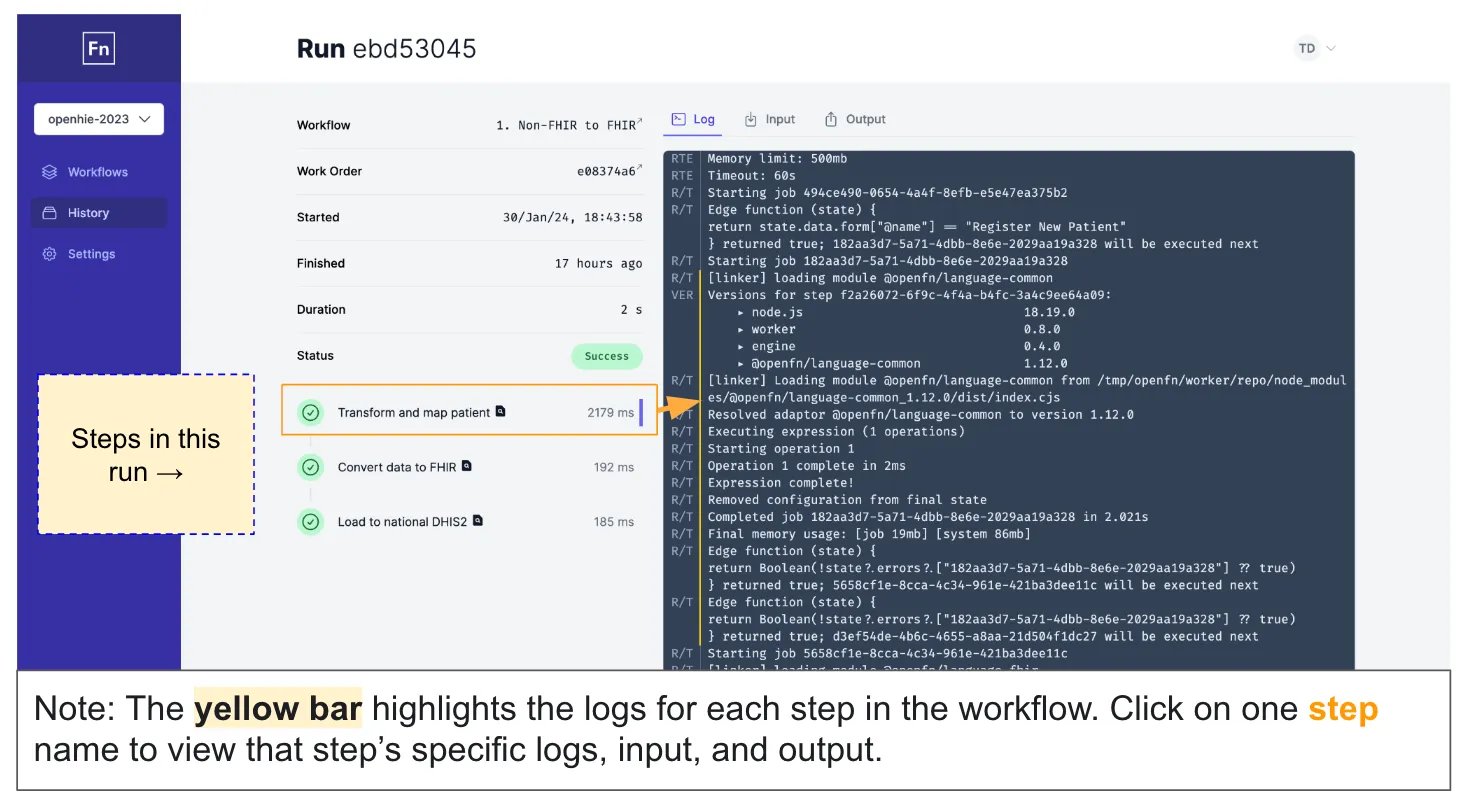This screenshot has height=802, width=1472.
Task: Click log line 'Executing expression (1 operations)'
Action: pyautogui.click(x=836, y=432)
